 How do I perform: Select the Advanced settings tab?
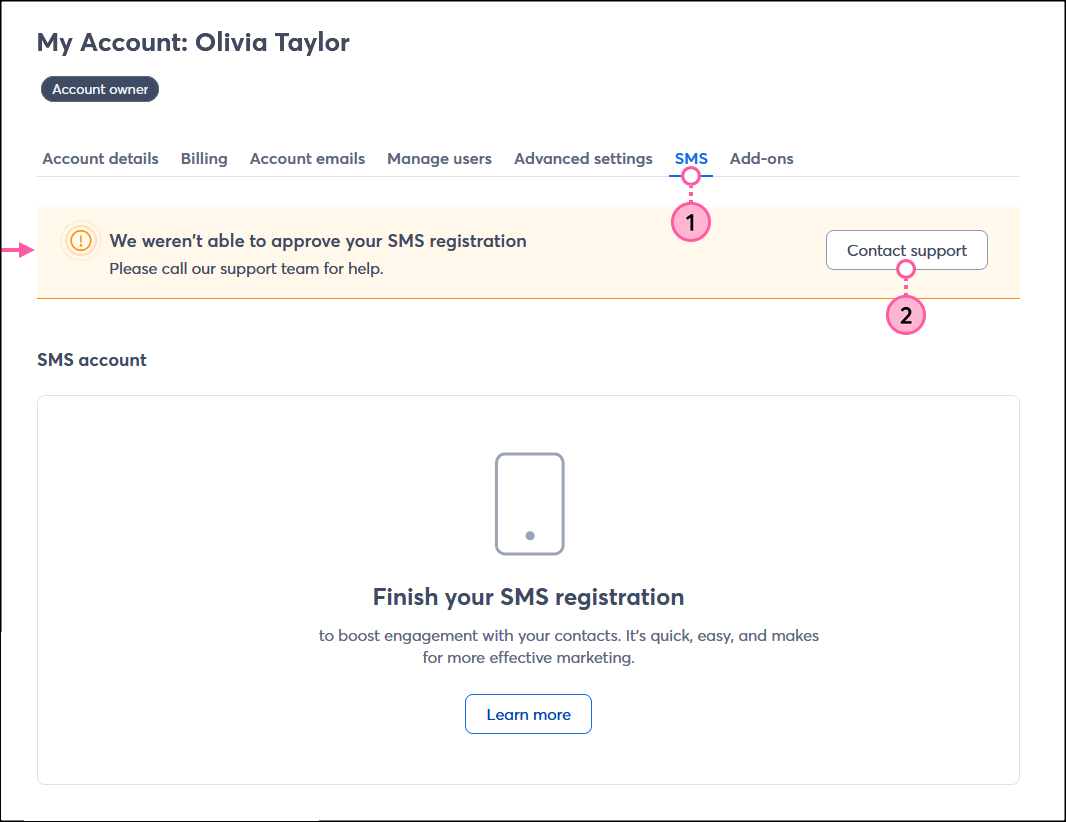coord(583,158)
